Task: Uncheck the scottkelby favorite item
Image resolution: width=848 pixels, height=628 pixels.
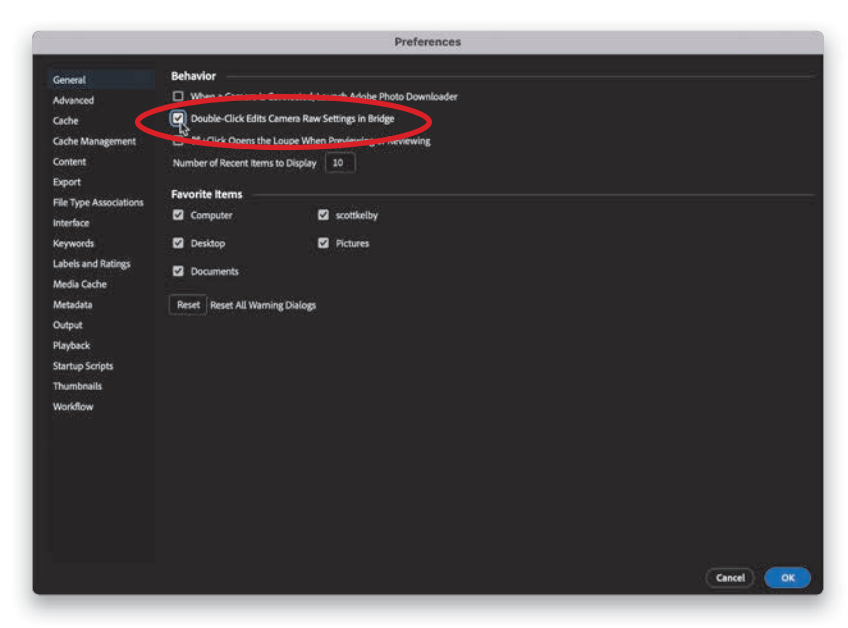Action: pyautogui.click(x=323, y=215)
